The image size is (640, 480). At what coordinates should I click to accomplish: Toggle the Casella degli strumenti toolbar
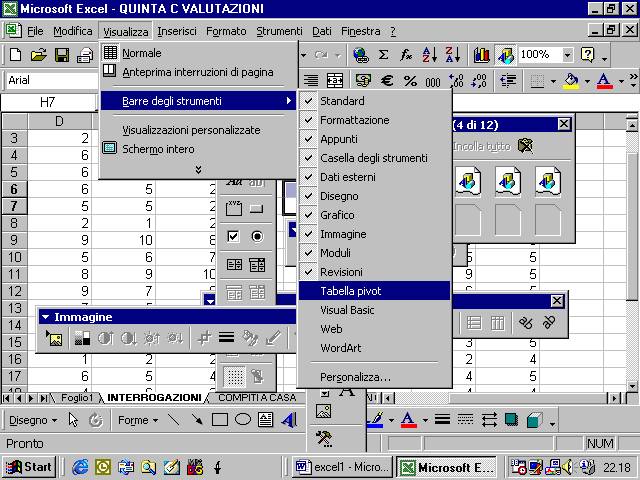[375, 158]
